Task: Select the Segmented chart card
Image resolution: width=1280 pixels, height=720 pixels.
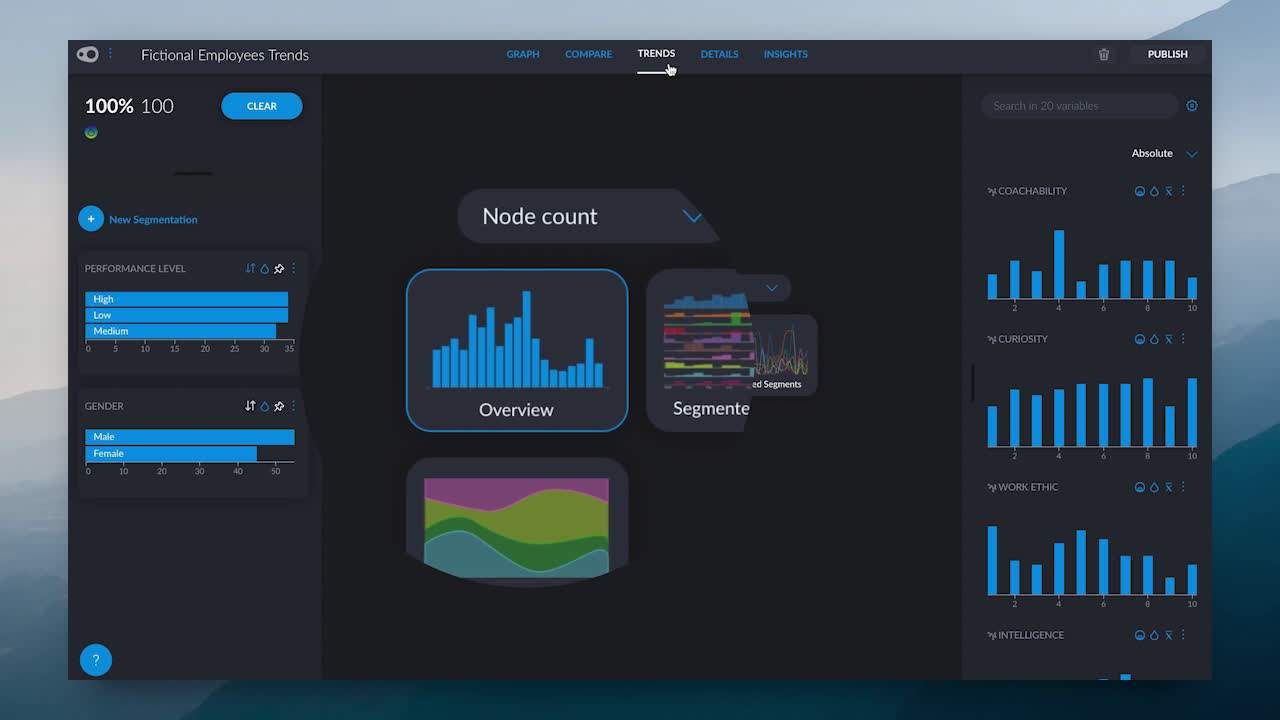Action: coord(698,350)
